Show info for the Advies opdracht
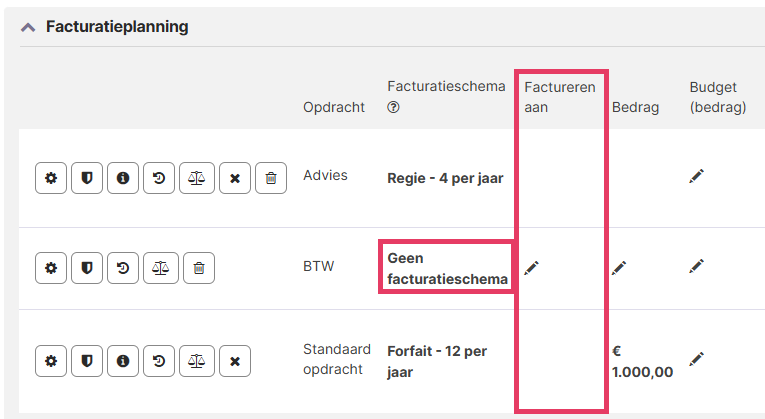 click(123, 179)
